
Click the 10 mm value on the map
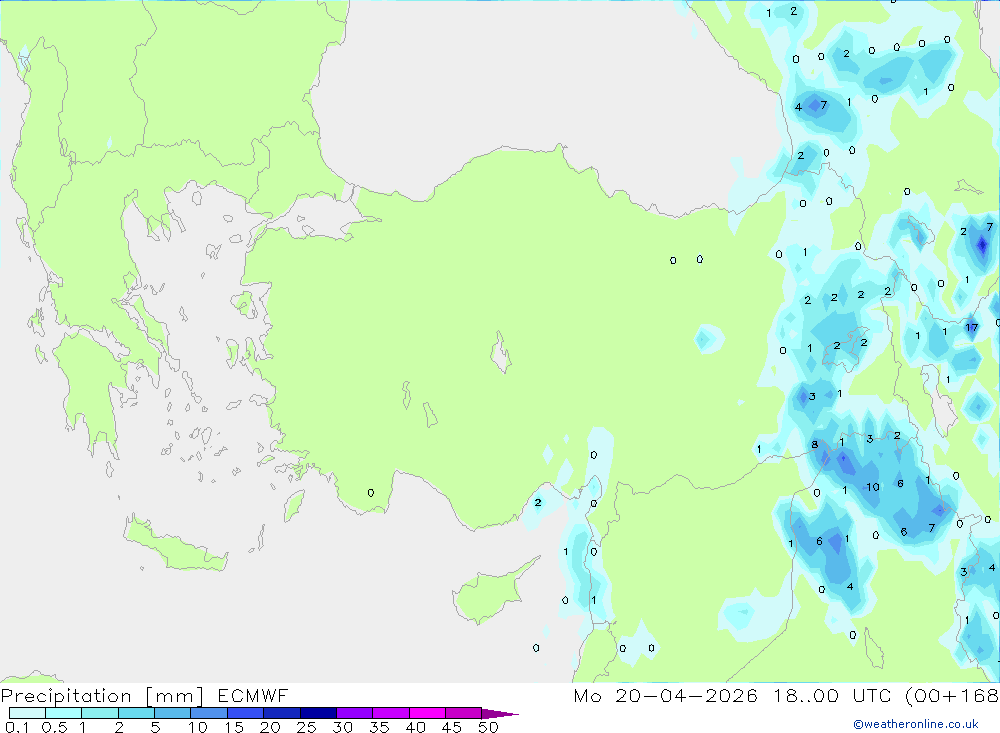872,487
